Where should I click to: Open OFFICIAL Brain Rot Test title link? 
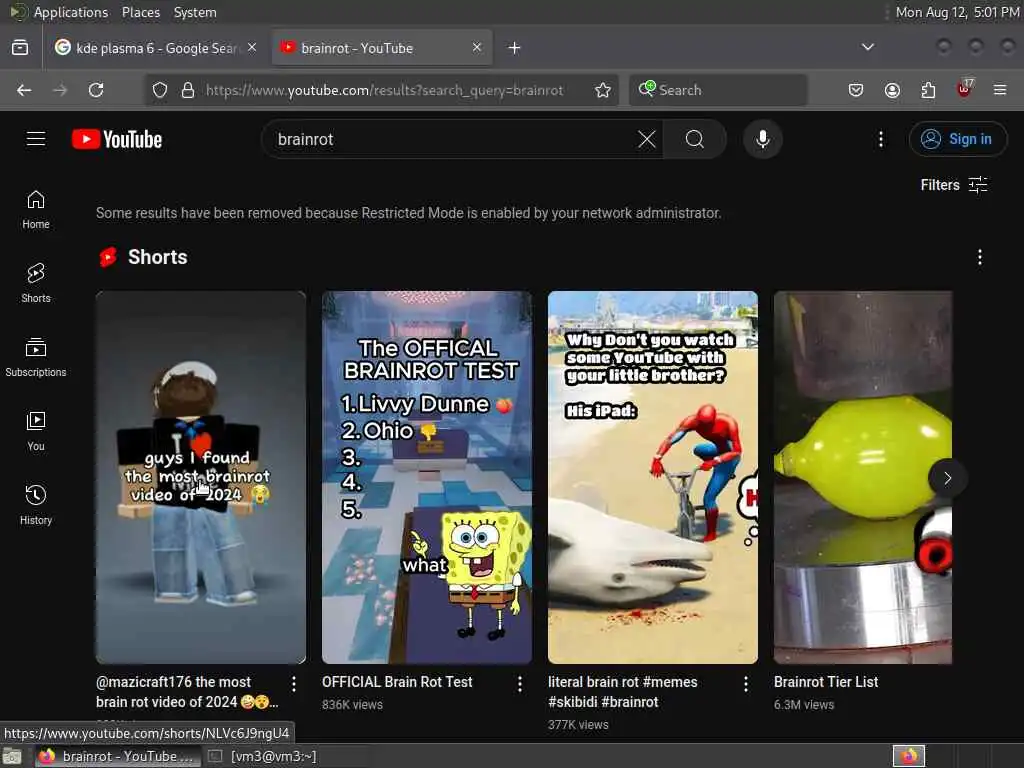coord(397,682)
